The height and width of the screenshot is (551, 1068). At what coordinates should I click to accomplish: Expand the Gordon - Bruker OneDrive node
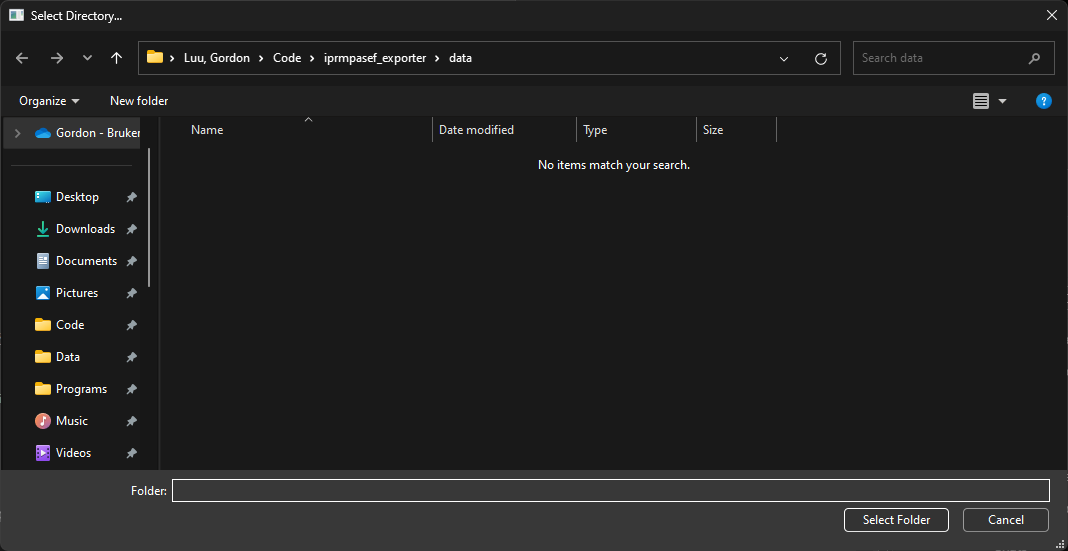(x=18, y=133)
